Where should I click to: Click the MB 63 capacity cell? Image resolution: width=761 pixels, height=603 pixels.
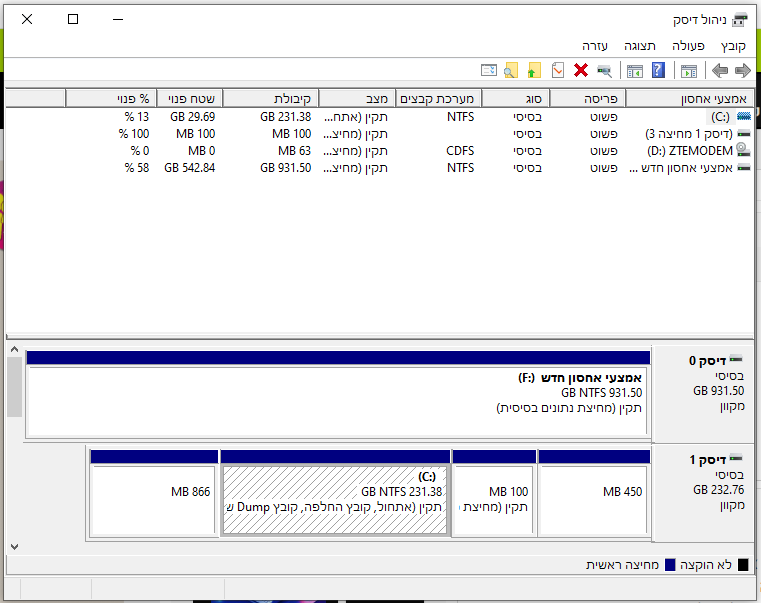(x=294, y=151)
